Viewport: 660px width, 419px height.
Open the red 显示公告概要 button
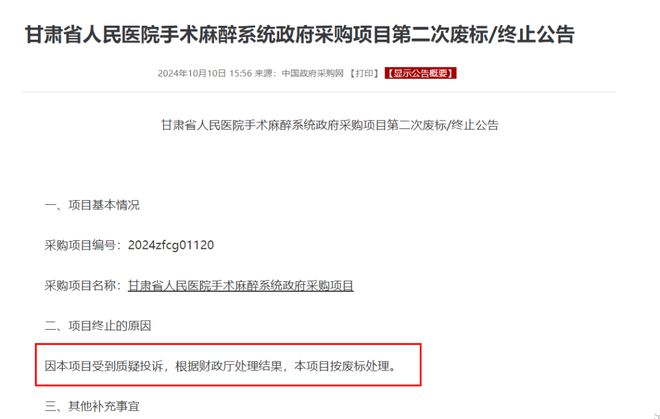pos(420,73)
